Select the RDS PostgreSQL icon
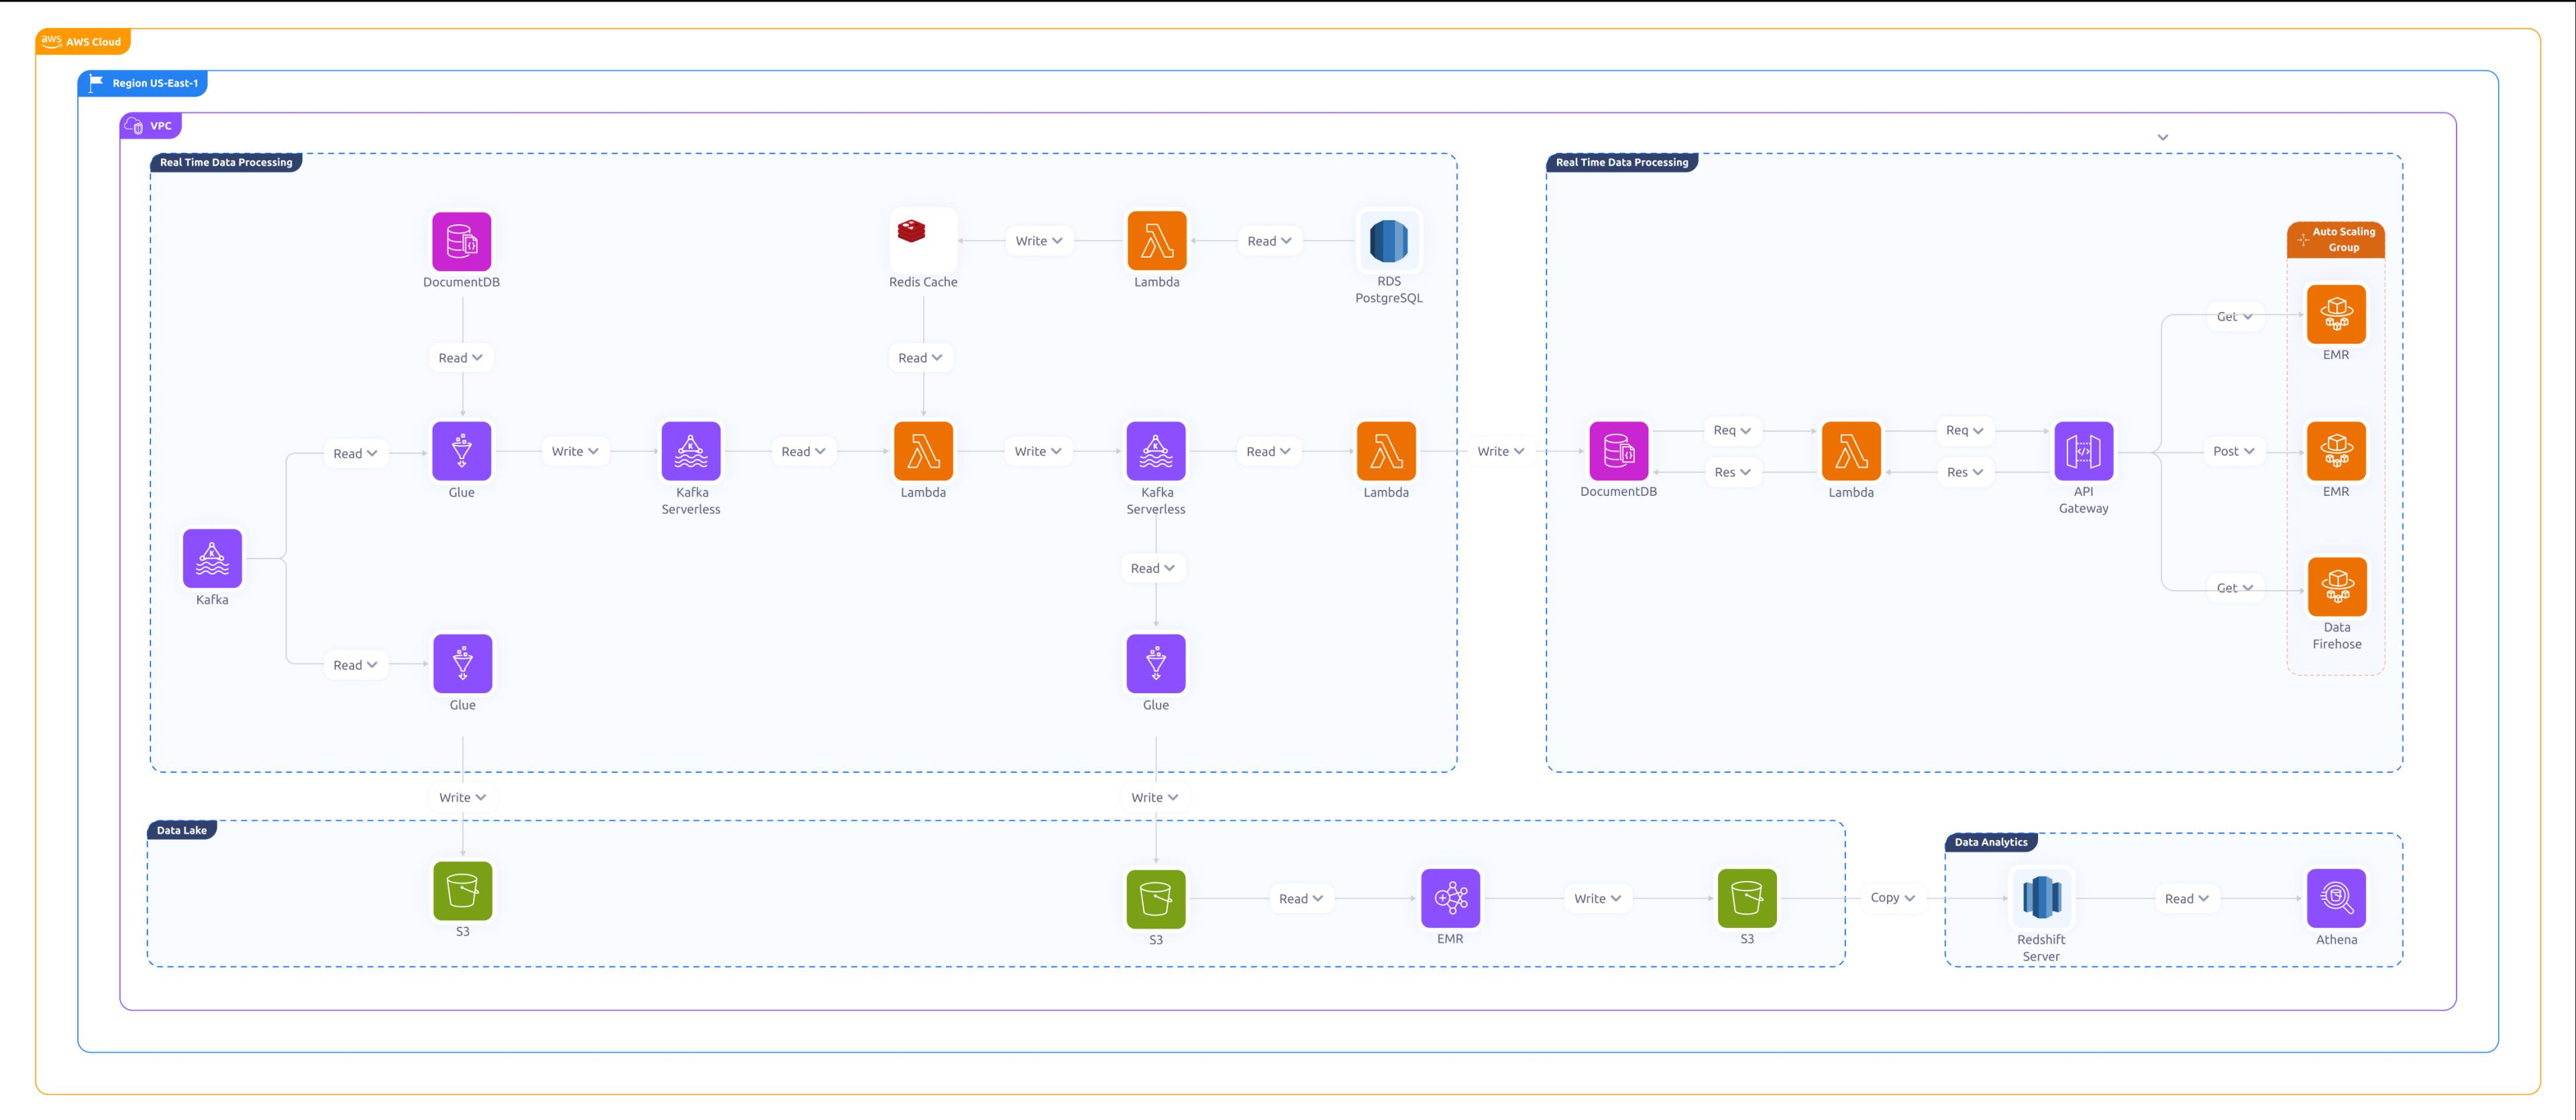 [x=1388, y=241]
